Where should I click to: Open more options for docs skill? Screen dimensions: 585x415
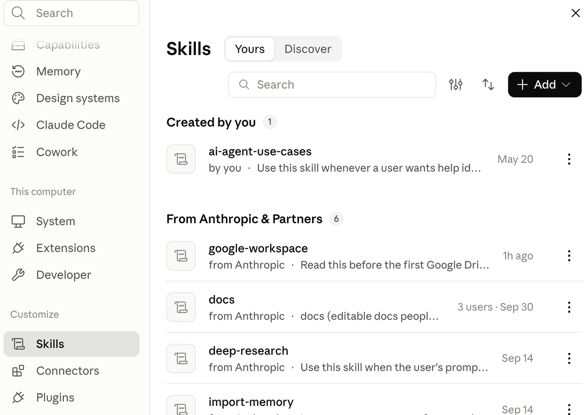(x=569, y=307)
